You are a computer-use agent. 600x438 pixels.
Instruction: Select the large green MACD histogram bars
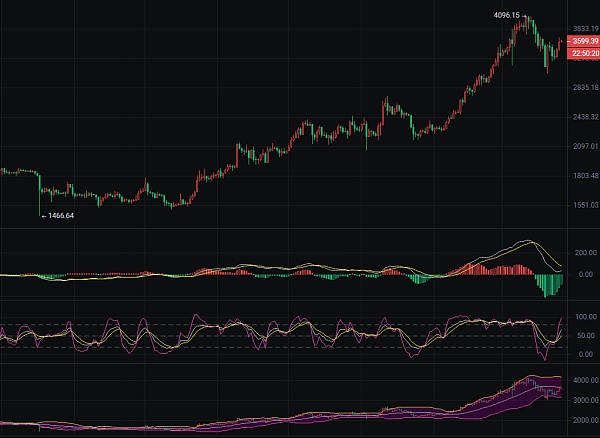coord(549,285)
